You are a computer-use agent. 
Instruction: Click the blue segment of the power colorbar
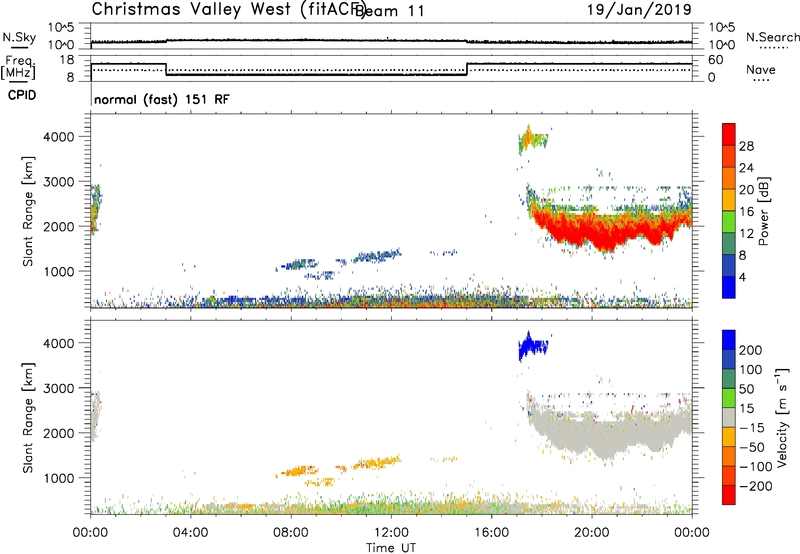tap(729, 287)
